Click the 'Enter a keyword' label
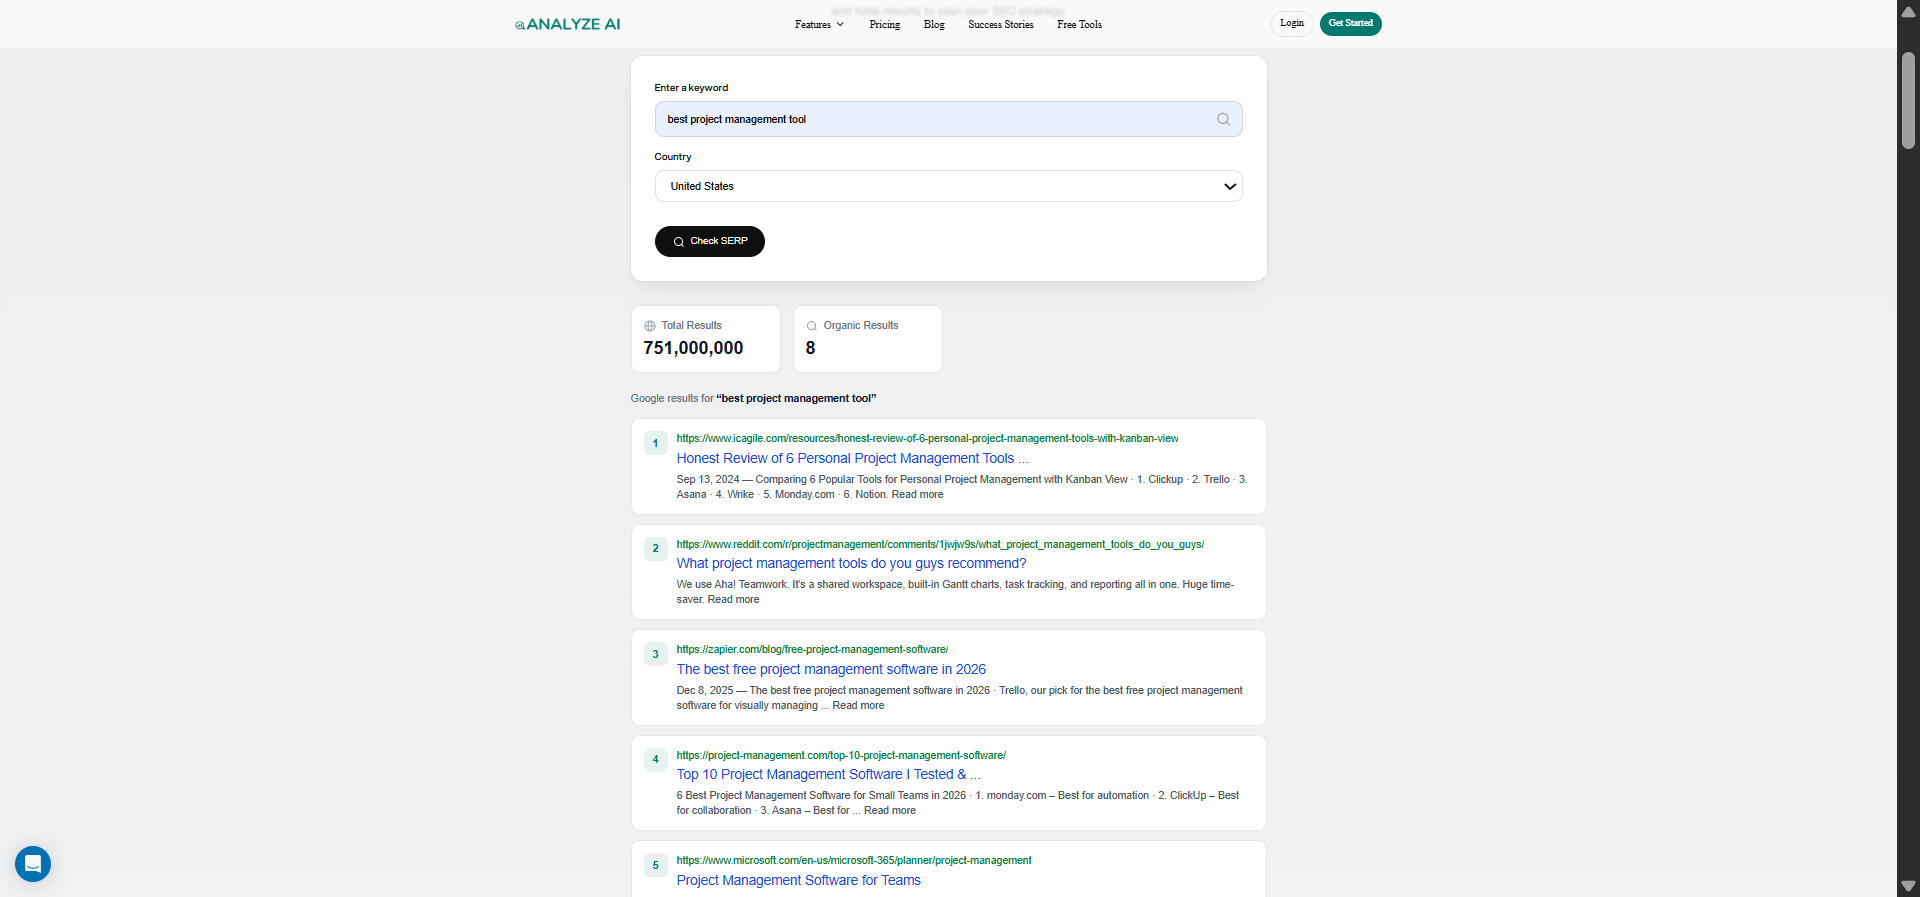 (x=691, y=88)
